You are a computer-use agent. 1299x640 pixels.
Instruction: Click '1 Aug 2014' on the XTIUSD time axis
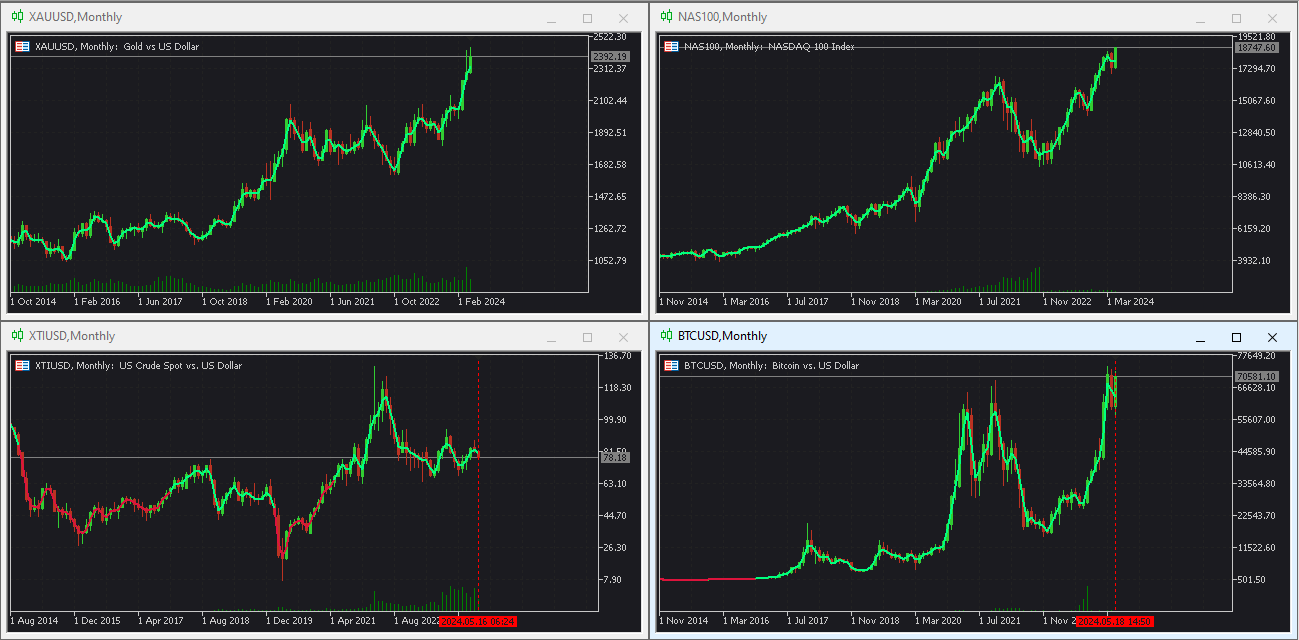[34, 621]
